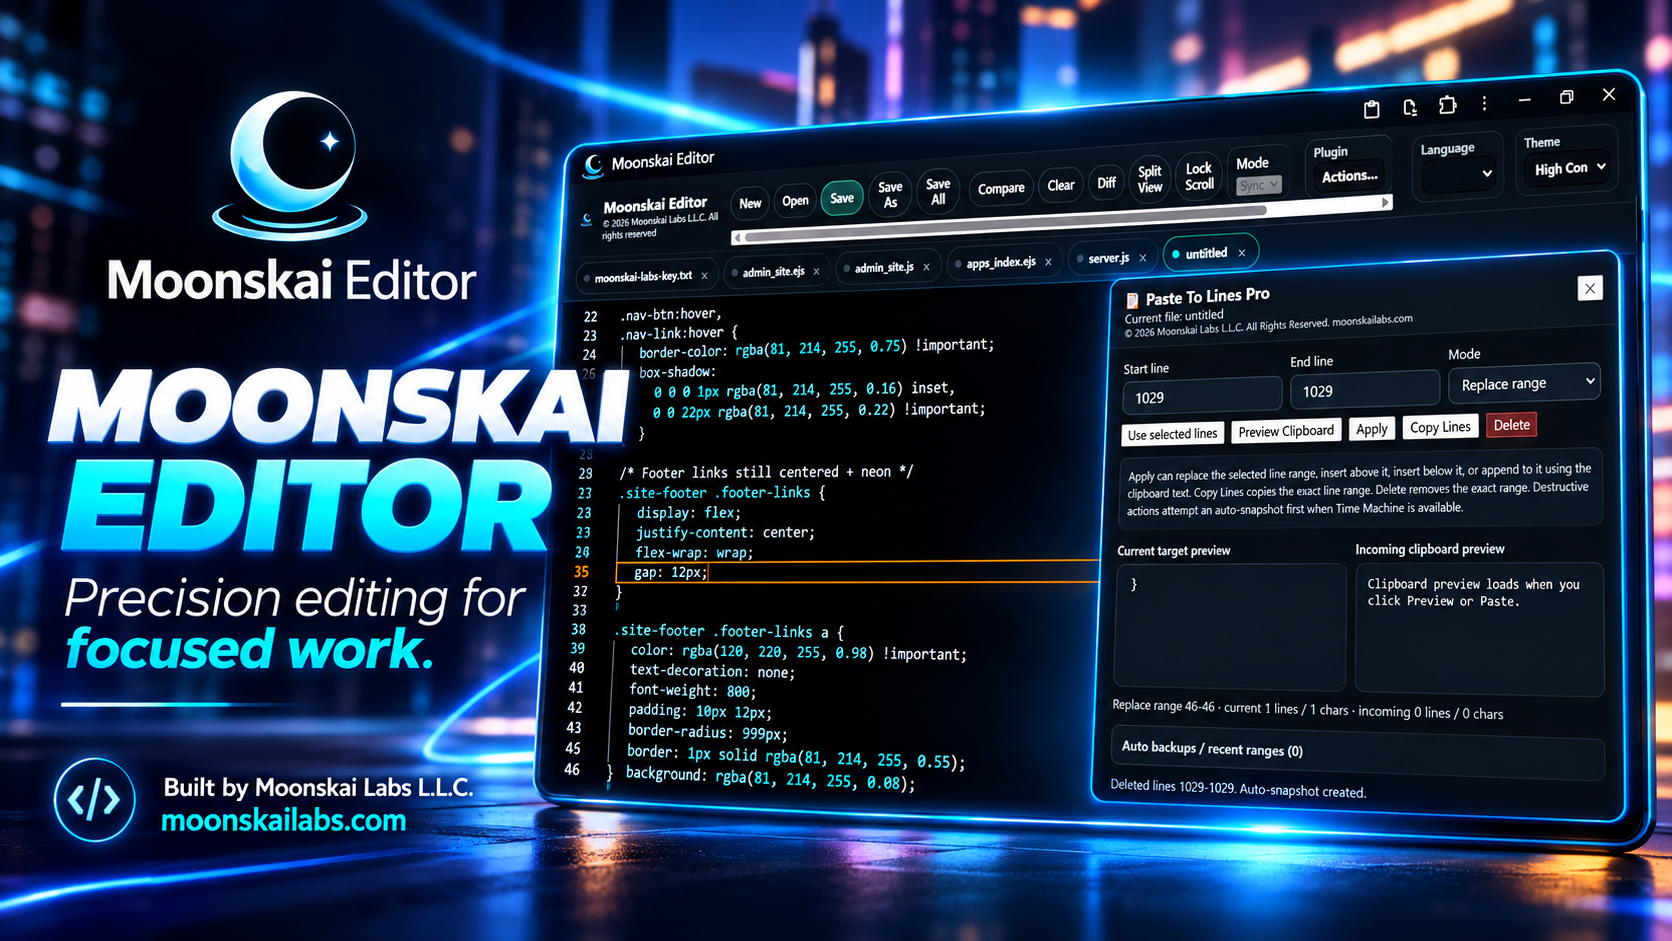Screen dimensions: 1672x941
Task: Click the copy-file icon in the title bar
Action: tap(1409, 107)
